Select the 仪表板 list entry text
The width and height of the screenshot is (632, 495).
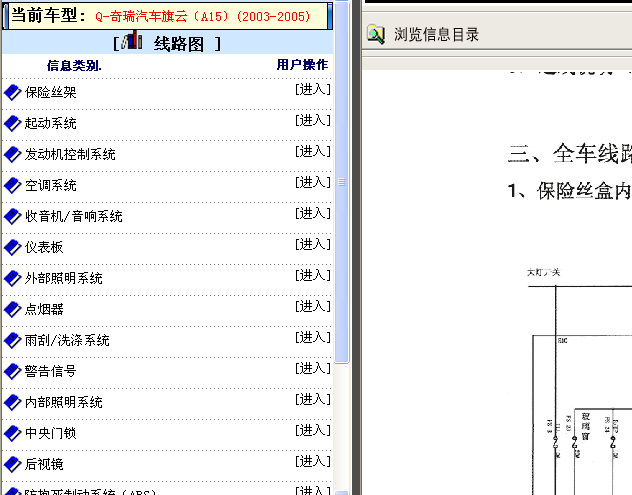(44, 248)
